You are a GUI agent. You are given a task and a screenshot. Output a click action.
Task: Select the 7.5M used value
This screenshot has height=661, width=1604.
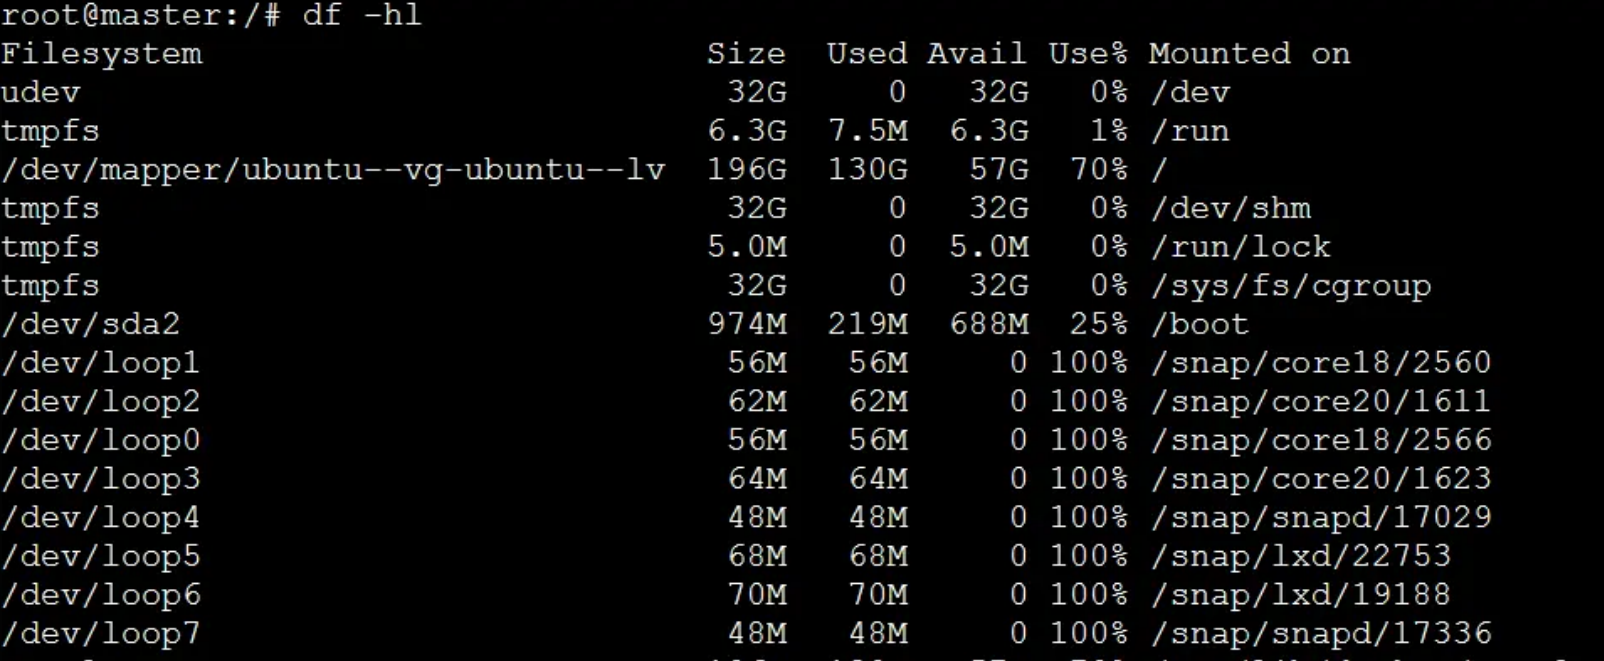pos(868,131)
